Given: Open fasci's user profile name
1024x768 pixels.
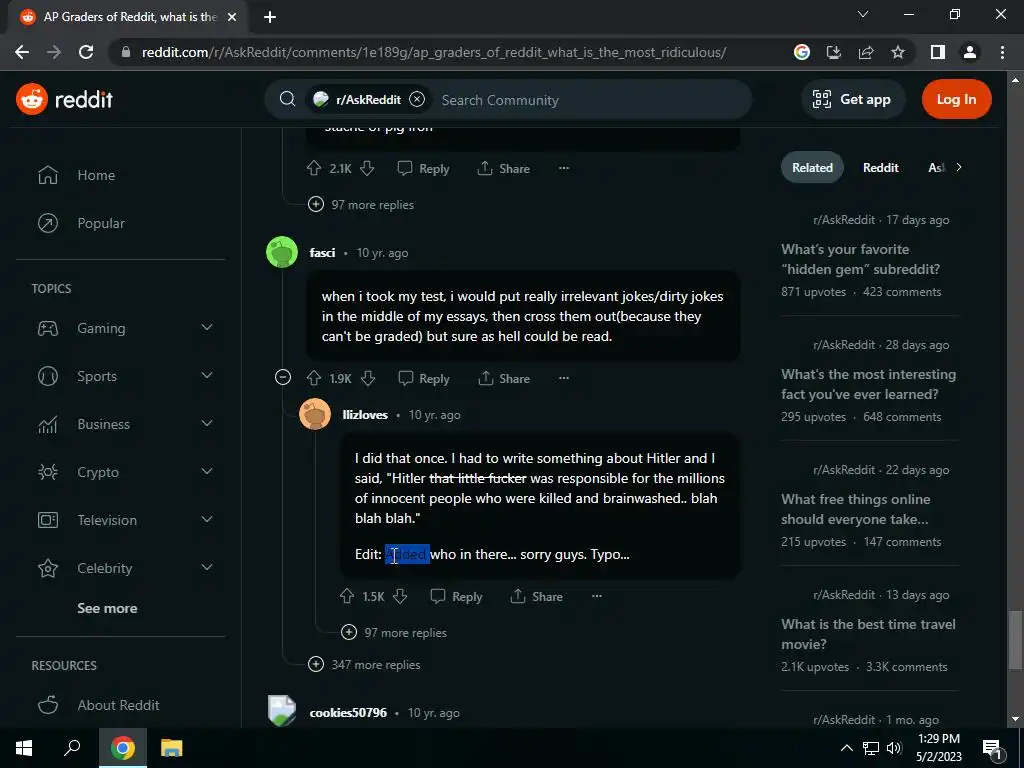Looking at the screenshot, I should [322, 253].
